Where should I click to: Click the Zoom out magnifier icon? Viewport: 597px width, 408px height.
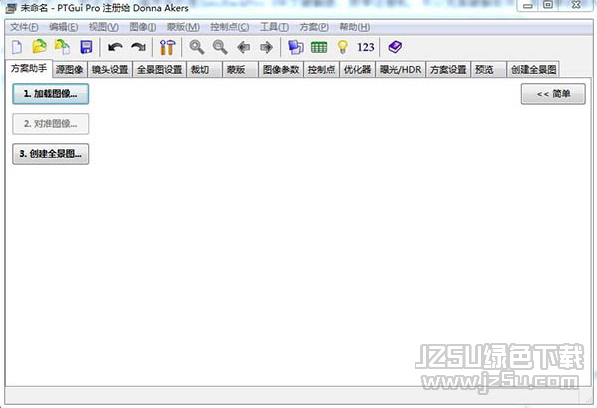[220, 47]
